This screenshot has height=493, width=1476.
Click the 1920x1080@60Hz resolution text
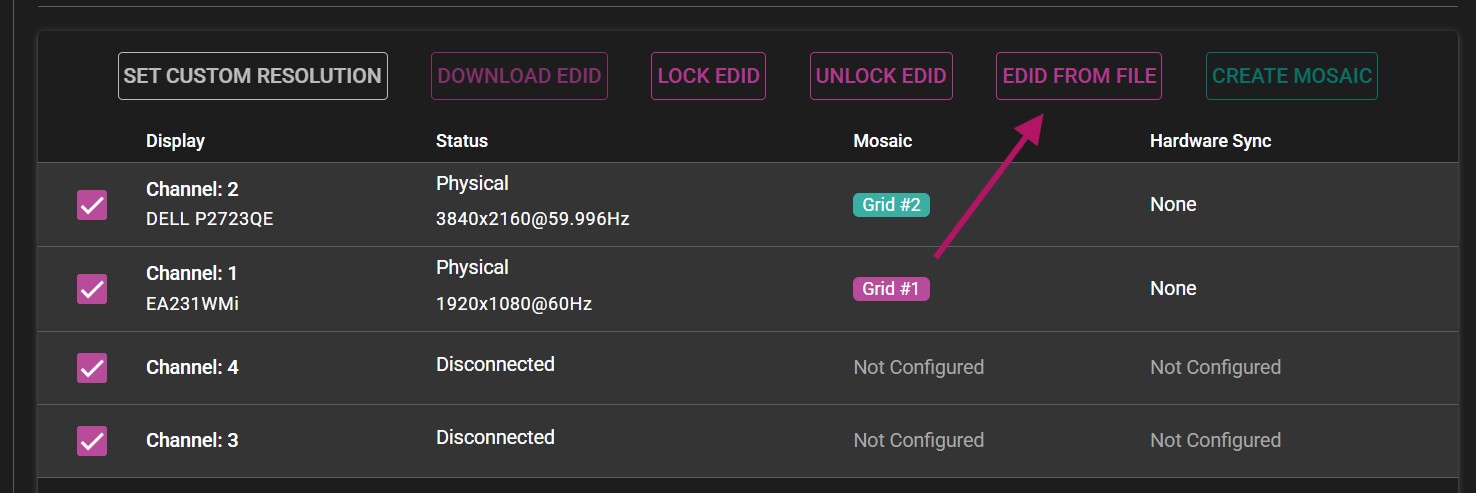513,303
